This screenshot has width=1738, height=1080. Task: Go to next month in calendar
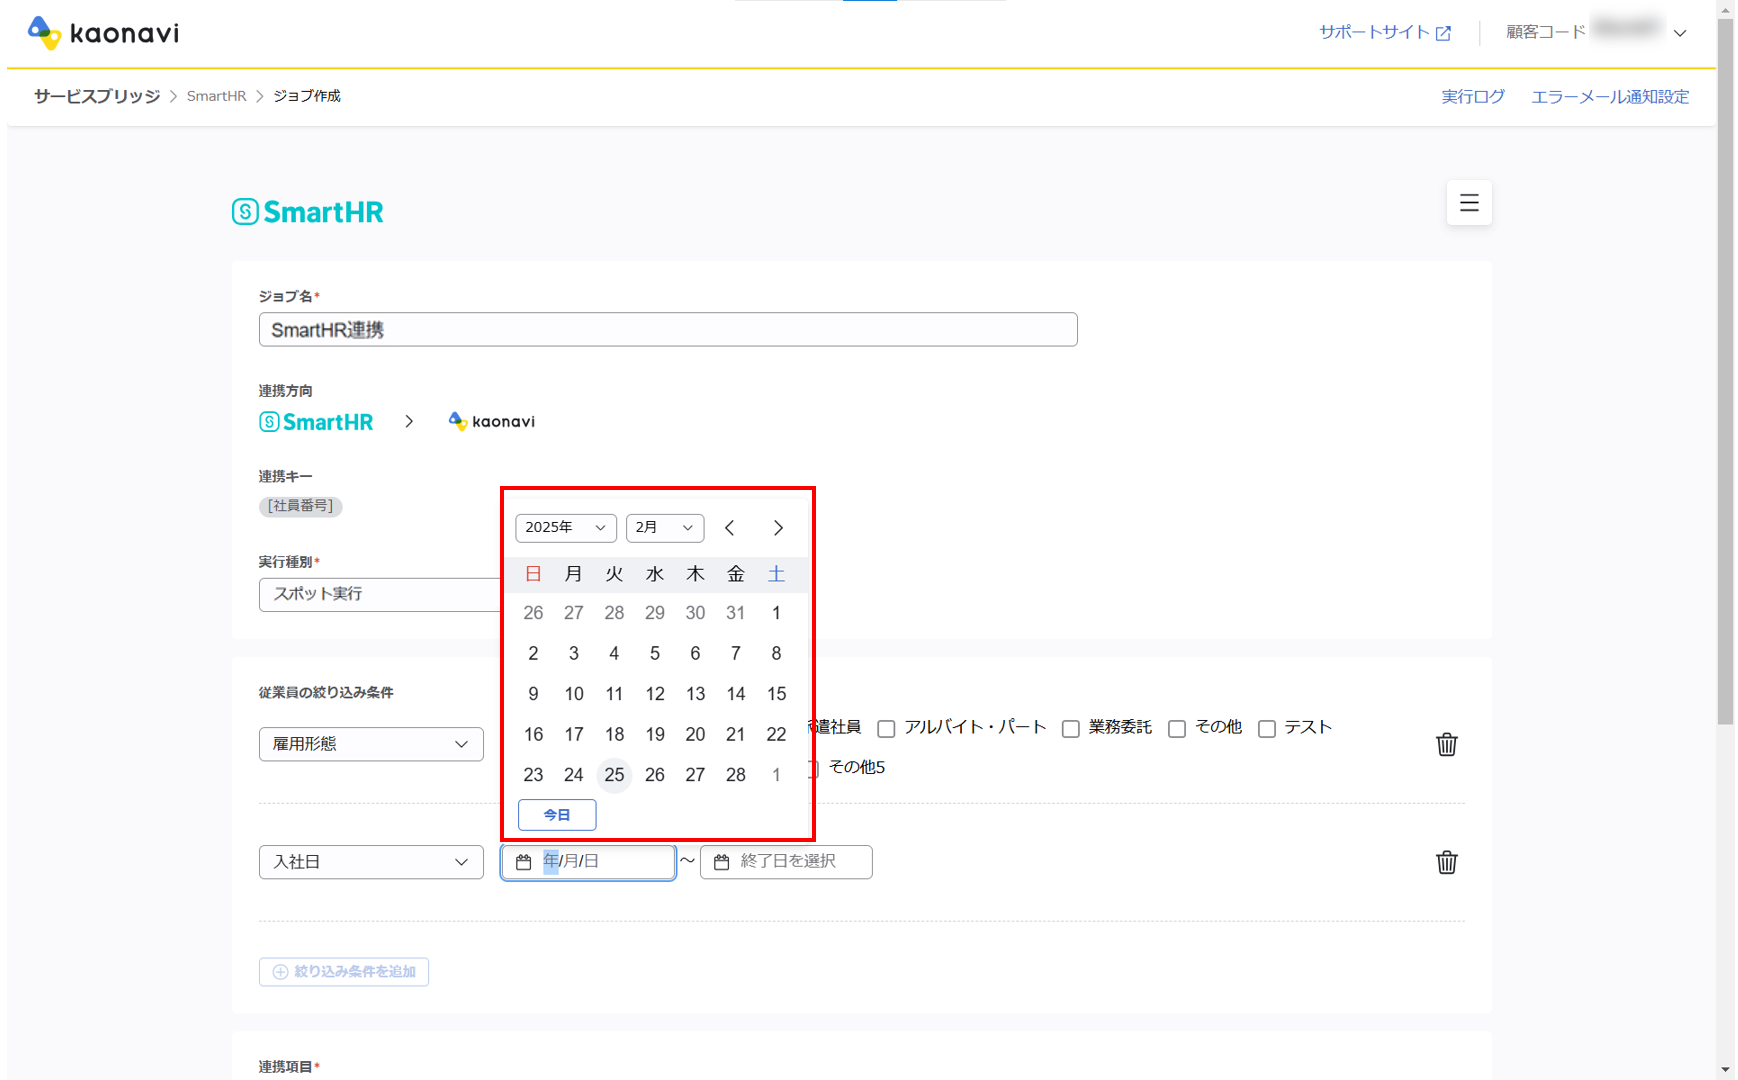pos(778,528)
